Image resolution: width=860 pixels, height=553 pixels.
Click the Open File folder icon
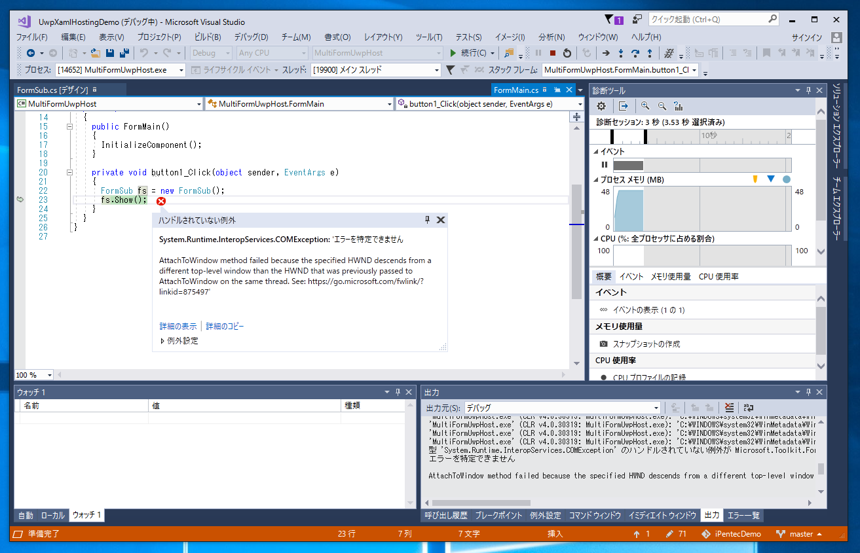click(x=95, y=53)
